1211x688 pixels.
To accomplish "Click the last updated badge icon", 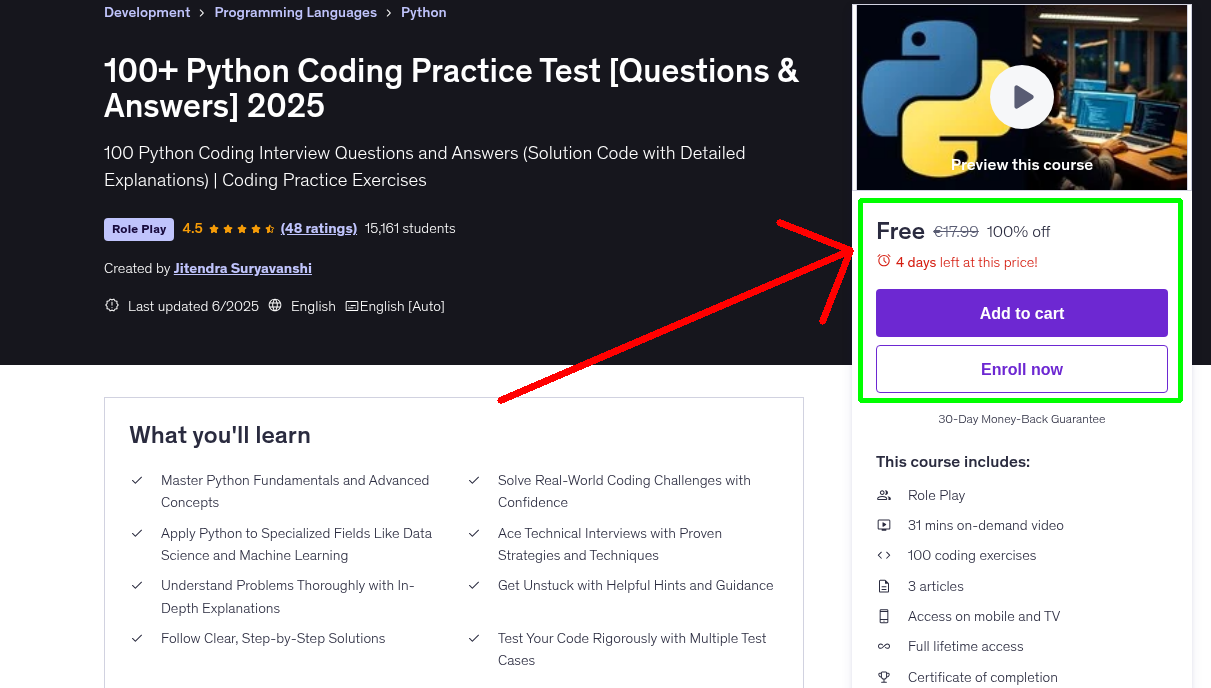I will [112, 306].
